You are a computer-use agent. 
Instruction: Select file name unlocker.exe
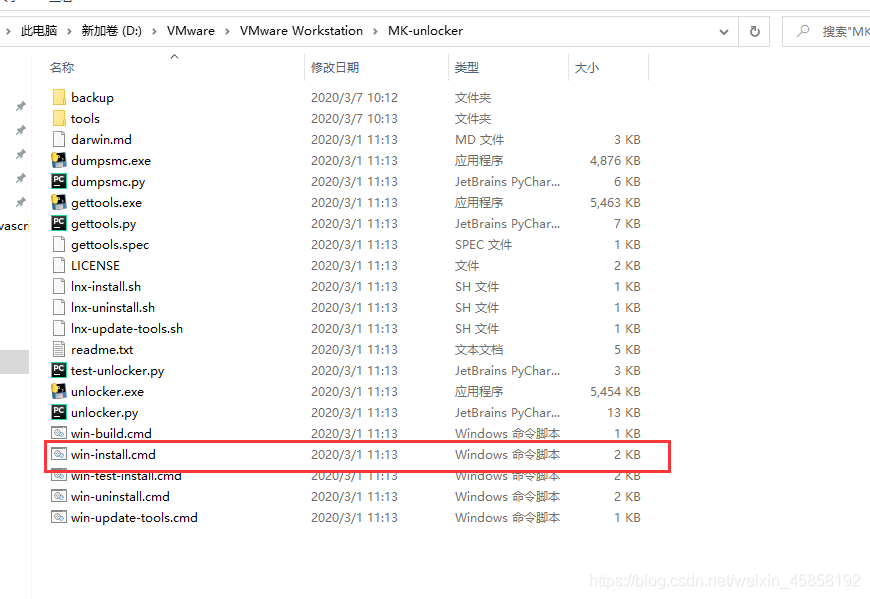pos(108,392)
